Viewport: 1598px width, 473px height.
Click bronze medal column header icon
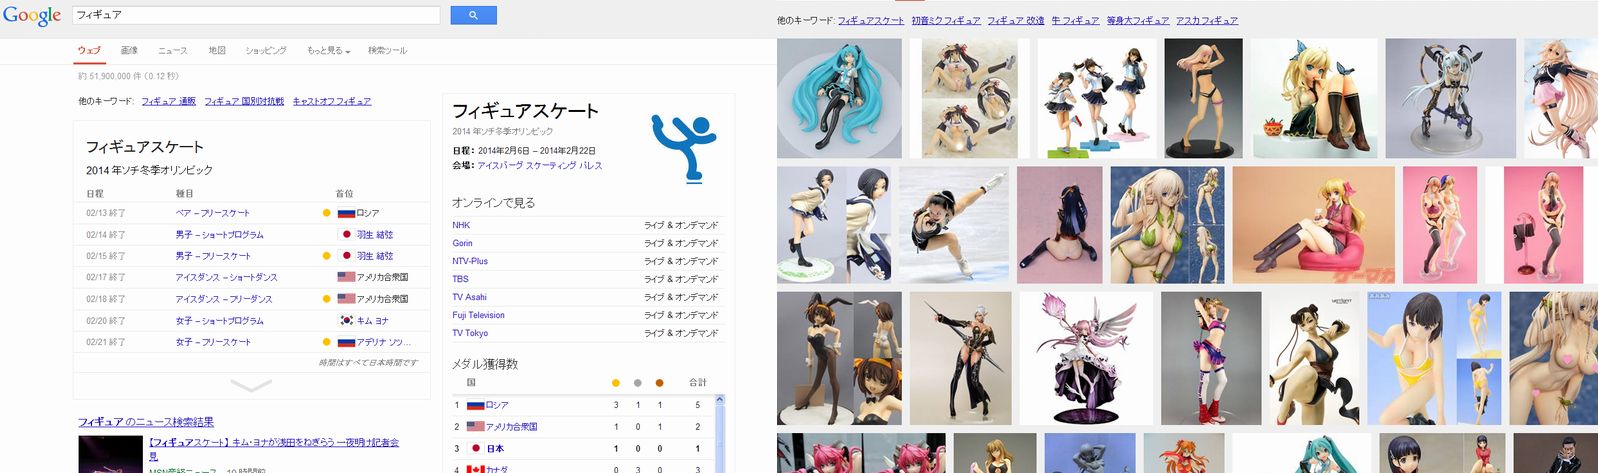tap(659, 382)
